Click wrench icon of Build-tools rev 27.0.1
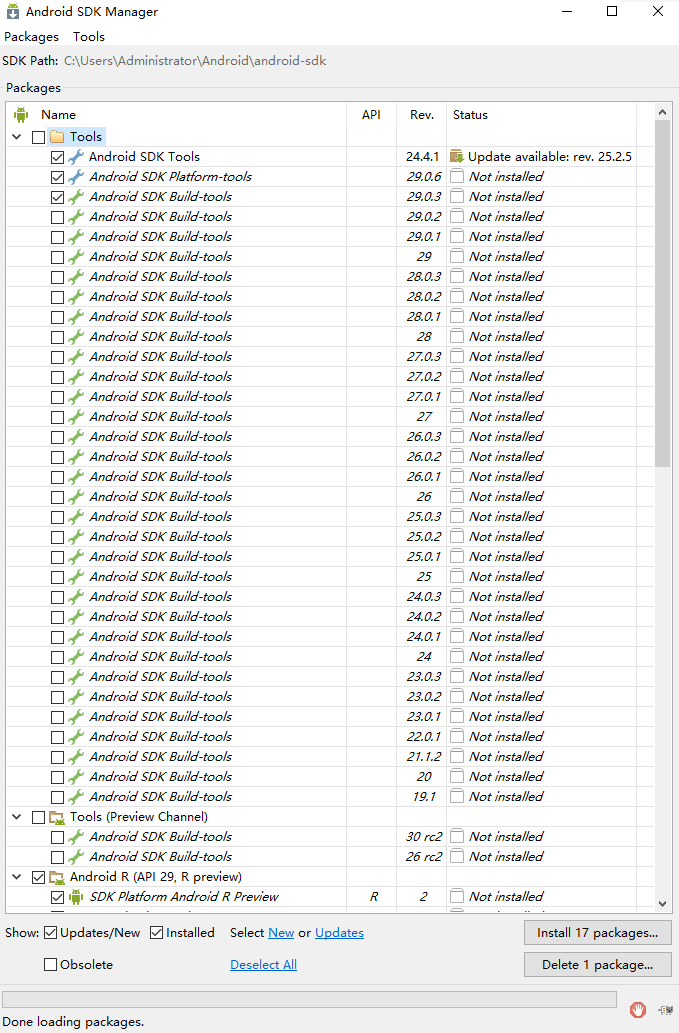Image resolution: width=679 pixels, height=1033 pixels. (76, 397)
